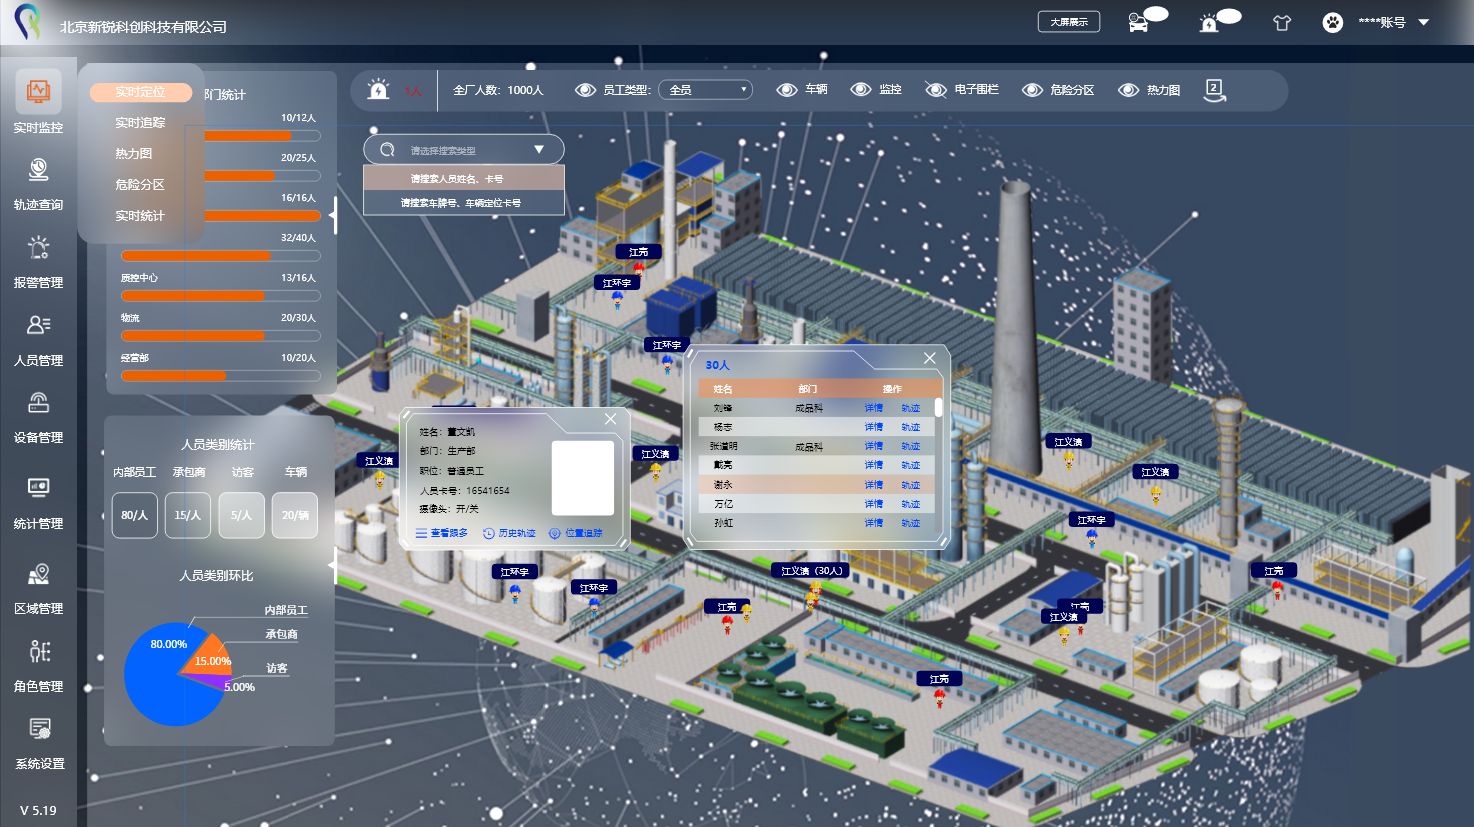Open 轨迹查询 in the left sidebar

[38, 183]
